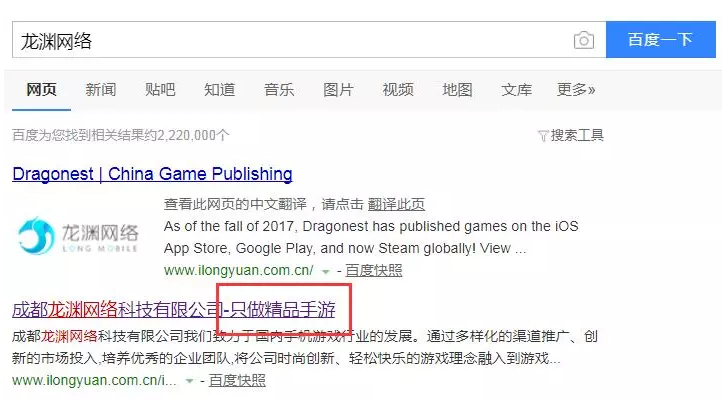Select the 网页 tab

tap(41, 89)
